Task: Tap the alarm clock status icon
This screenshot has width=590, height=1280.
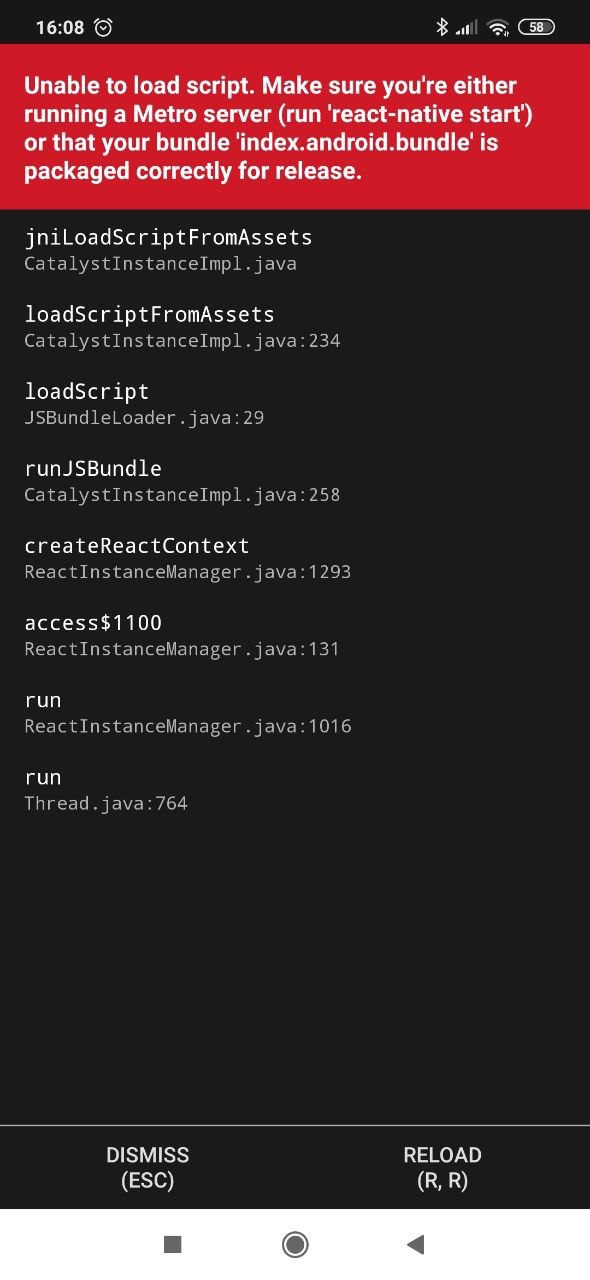Action: (103, 27)
